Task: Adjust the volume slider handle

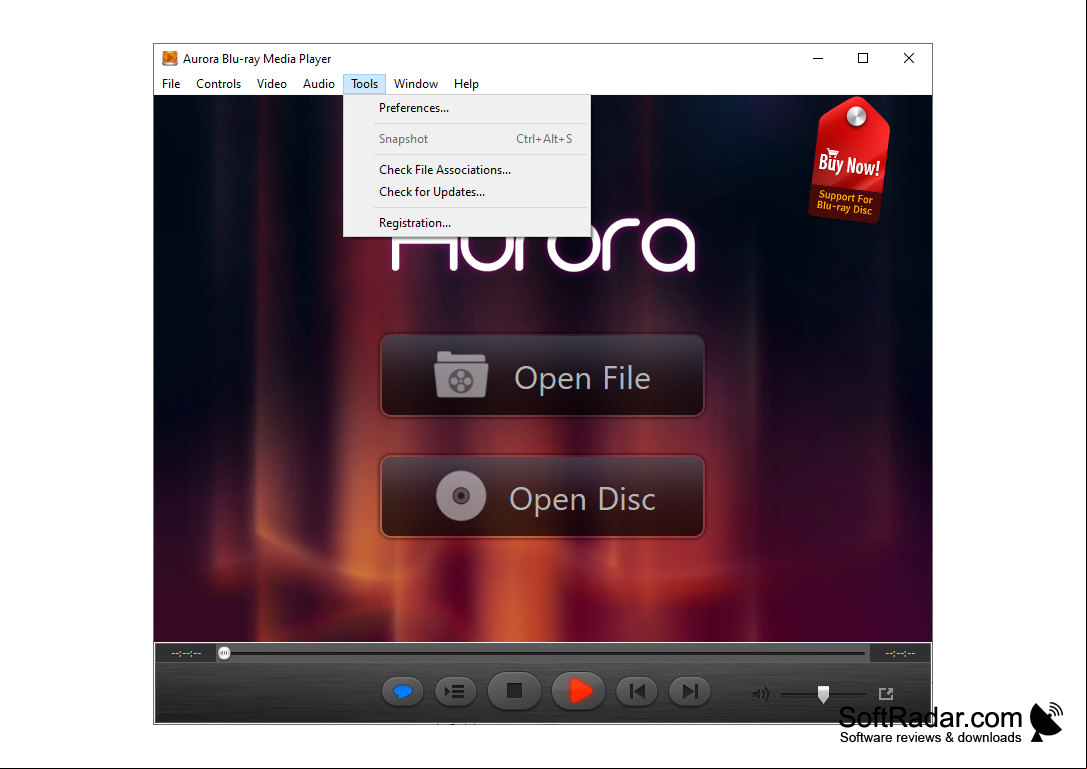Action: [x=823, y=694]
